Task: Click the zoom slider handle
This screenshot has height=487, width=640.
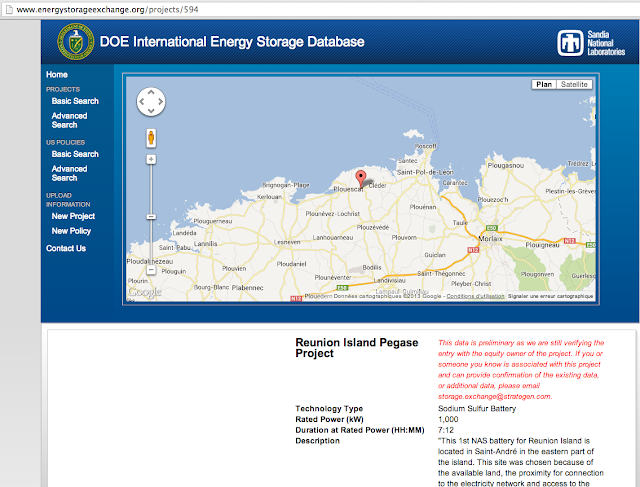Action: (151, 217)
